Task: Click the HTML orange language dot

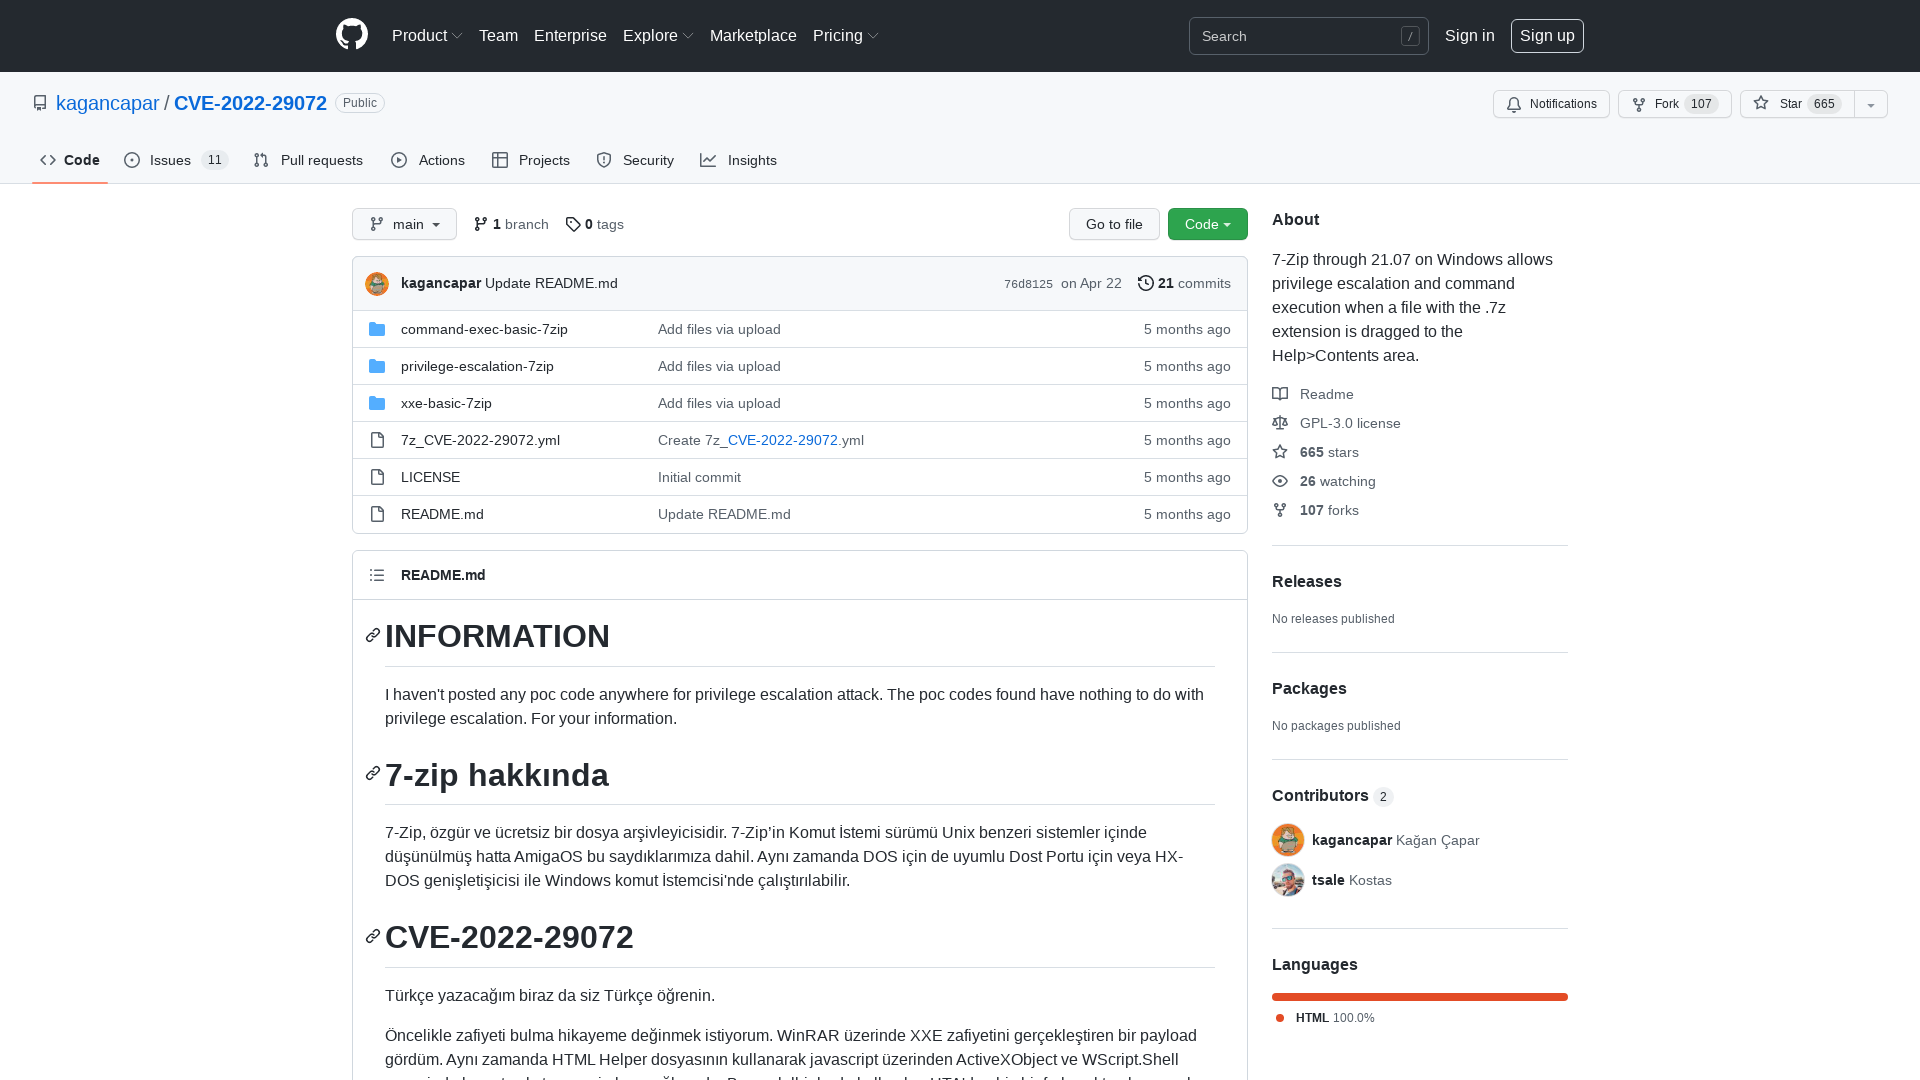Action: pyautogui.click(x=1280, y=1018)
